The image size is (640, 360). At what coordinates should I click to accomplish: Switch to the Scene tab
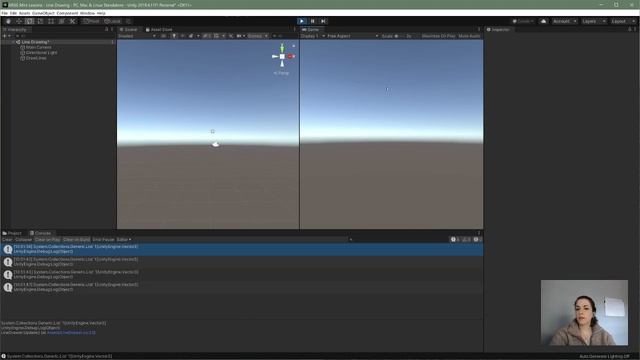129,30
